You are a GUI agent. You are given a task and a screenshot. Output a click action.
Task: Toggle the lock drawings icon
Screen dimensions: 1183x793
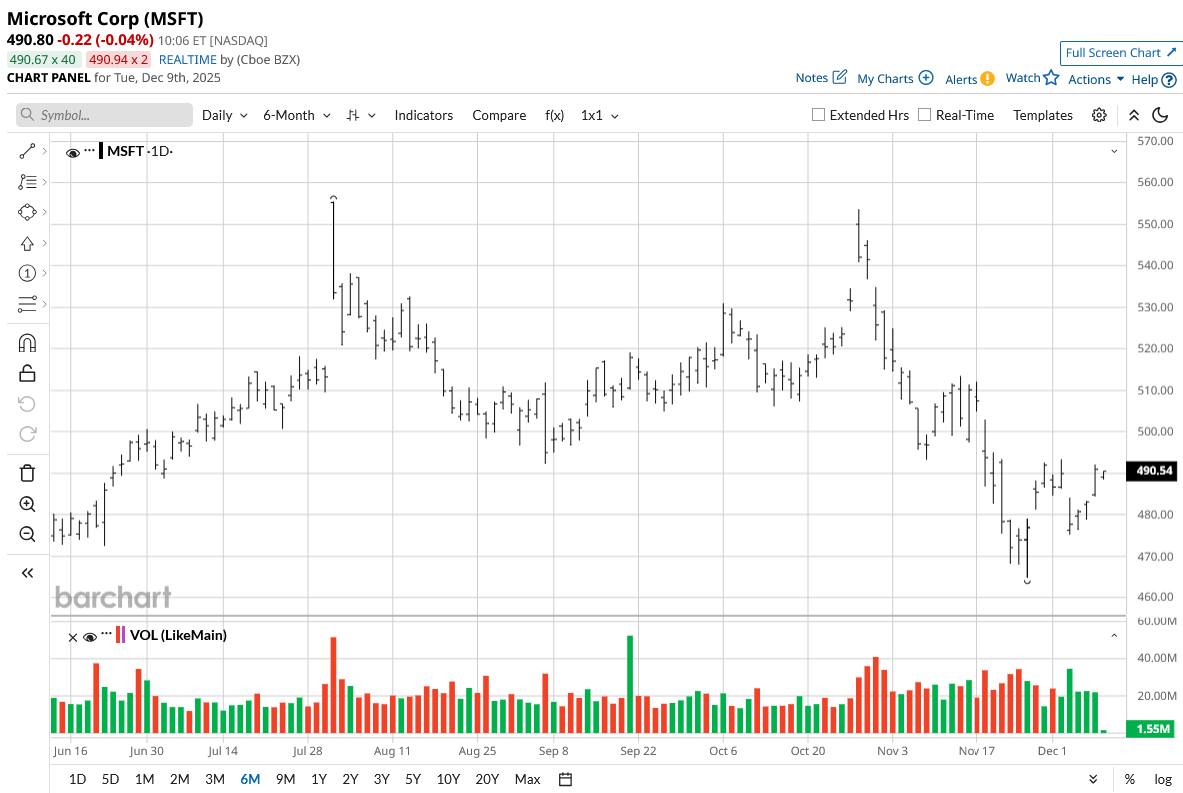[x=27, y=373]
